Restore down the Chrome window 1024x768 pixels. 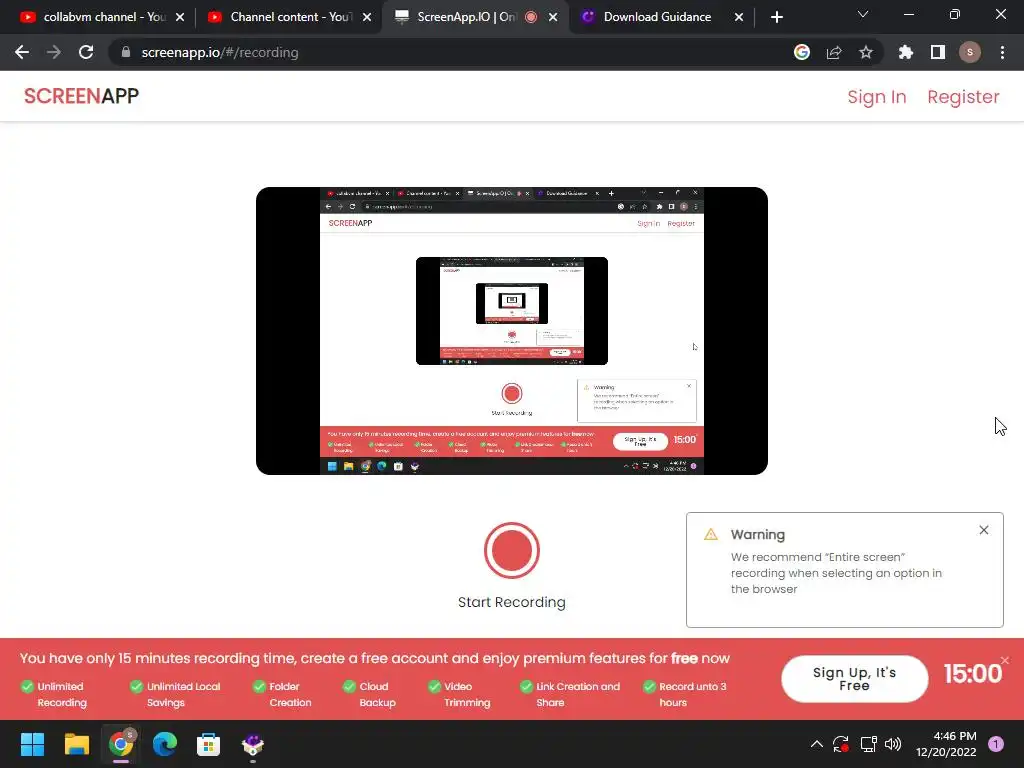pos(955,14)
